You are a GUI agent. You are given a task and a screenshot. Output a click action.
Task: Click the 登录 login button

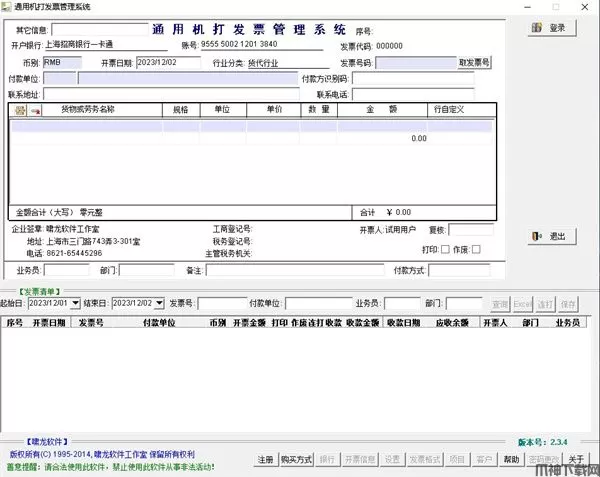point(551,28)
